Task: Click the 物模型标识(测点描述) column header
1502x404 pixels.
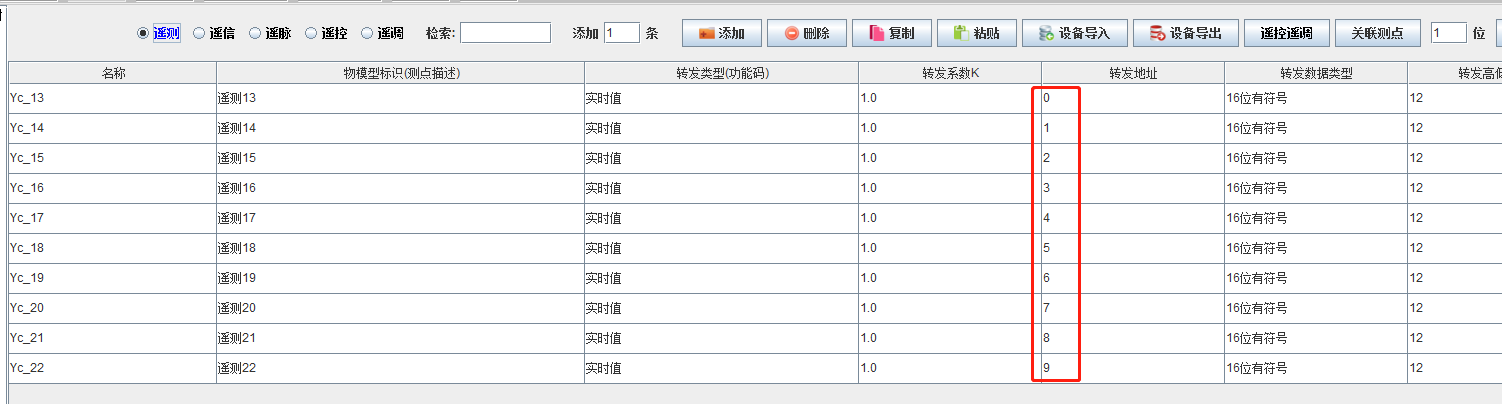Action: coord(400,73)
